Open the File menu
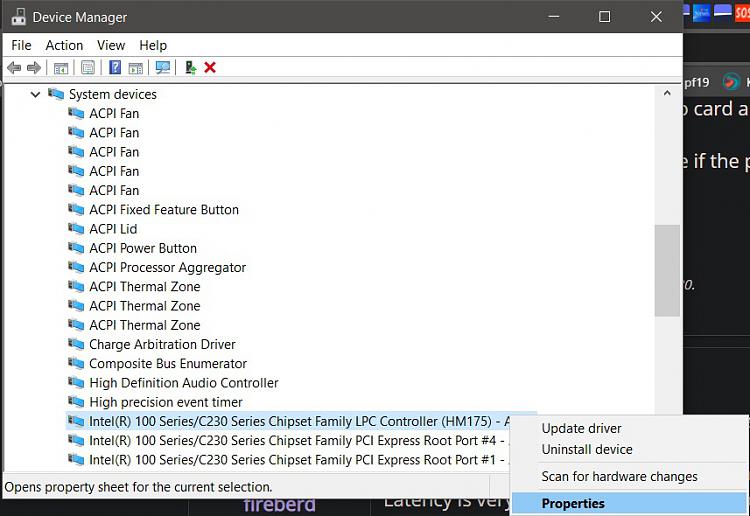750x516 pixels. 22,45
